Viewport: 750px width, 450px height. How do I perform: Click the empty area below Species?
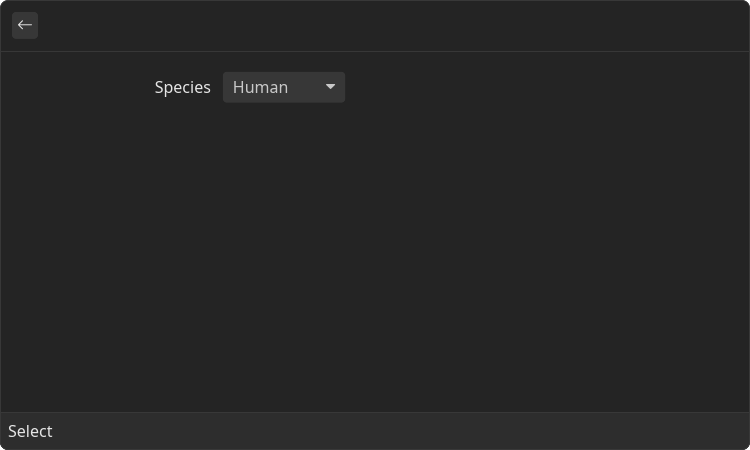(375, 258)
